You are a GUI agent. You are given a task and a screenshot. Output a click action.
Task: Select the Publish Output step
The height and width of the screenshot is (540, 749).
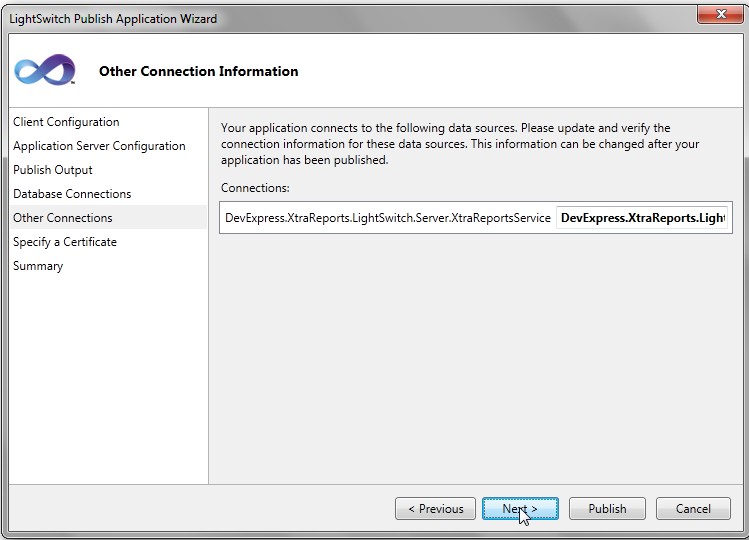(x=53, y=170)
